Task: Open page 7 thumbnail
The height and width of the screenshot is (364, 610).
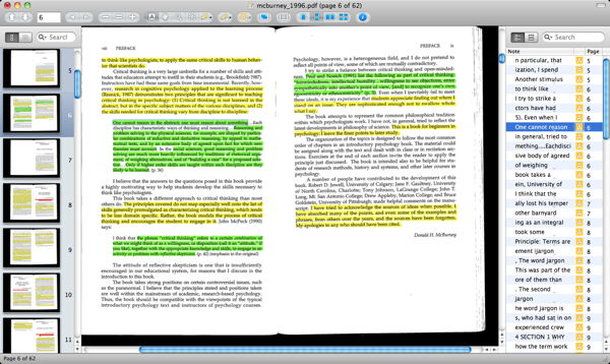Action: pyautogui.click(x=32, y=158)
